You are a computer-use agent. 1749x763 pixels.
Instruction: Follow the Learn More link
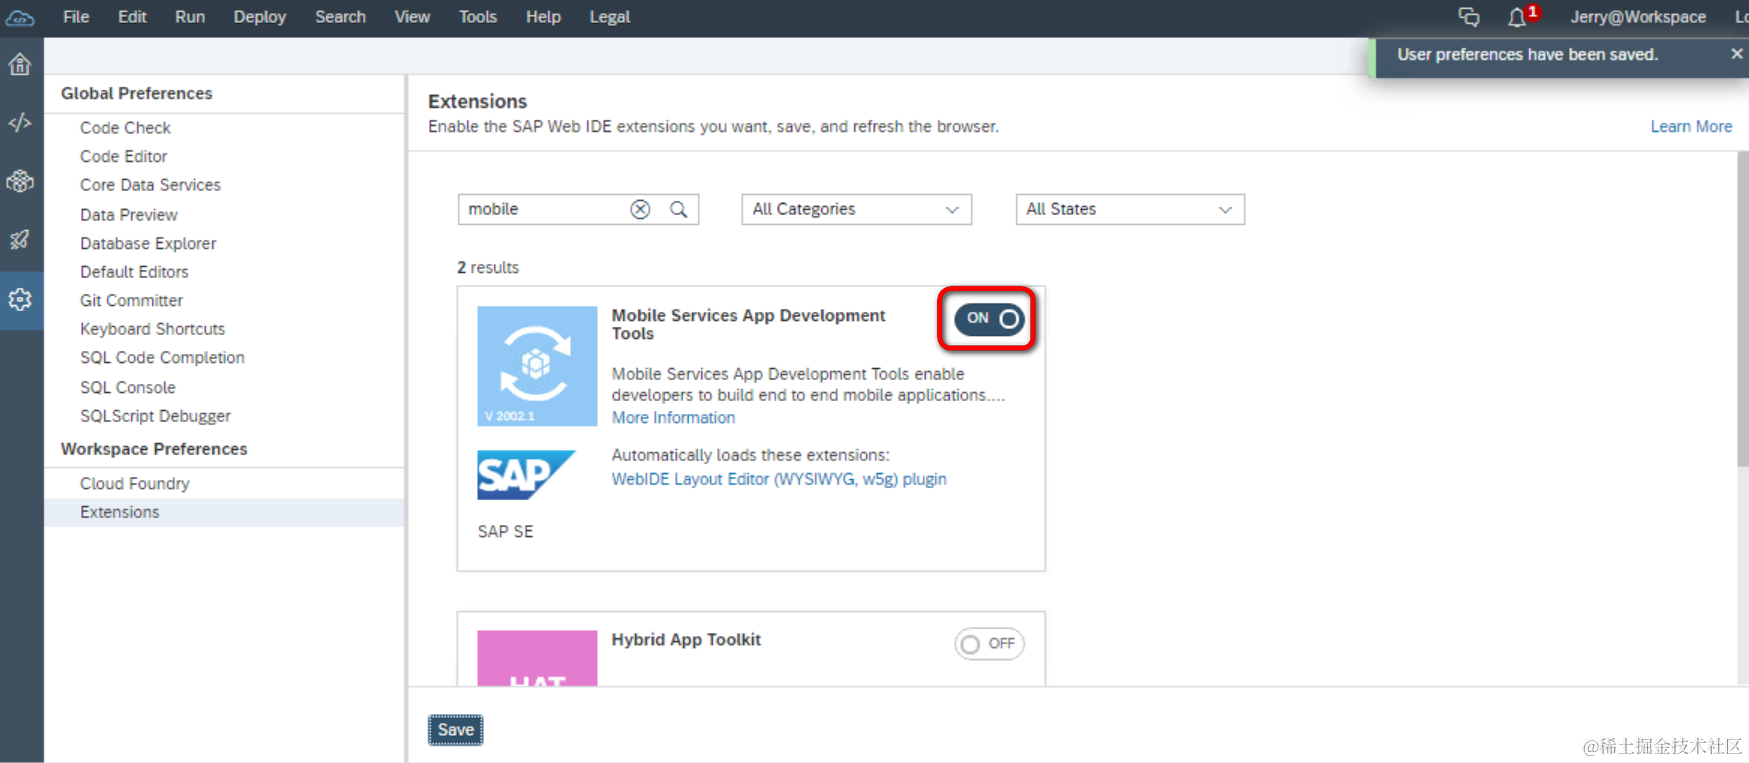(x=1691, y=127)
